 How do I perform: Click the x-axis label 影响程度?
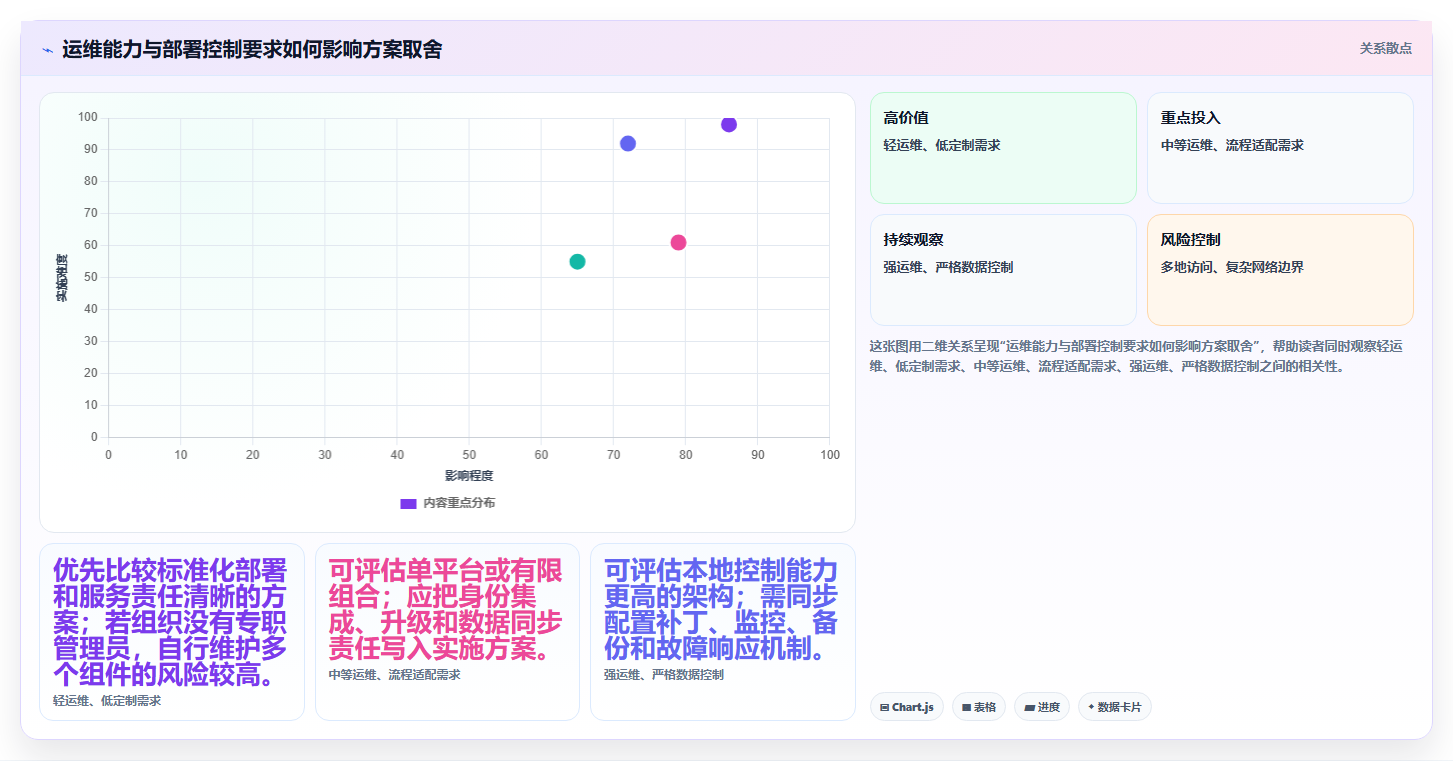[x=469, y=475]
